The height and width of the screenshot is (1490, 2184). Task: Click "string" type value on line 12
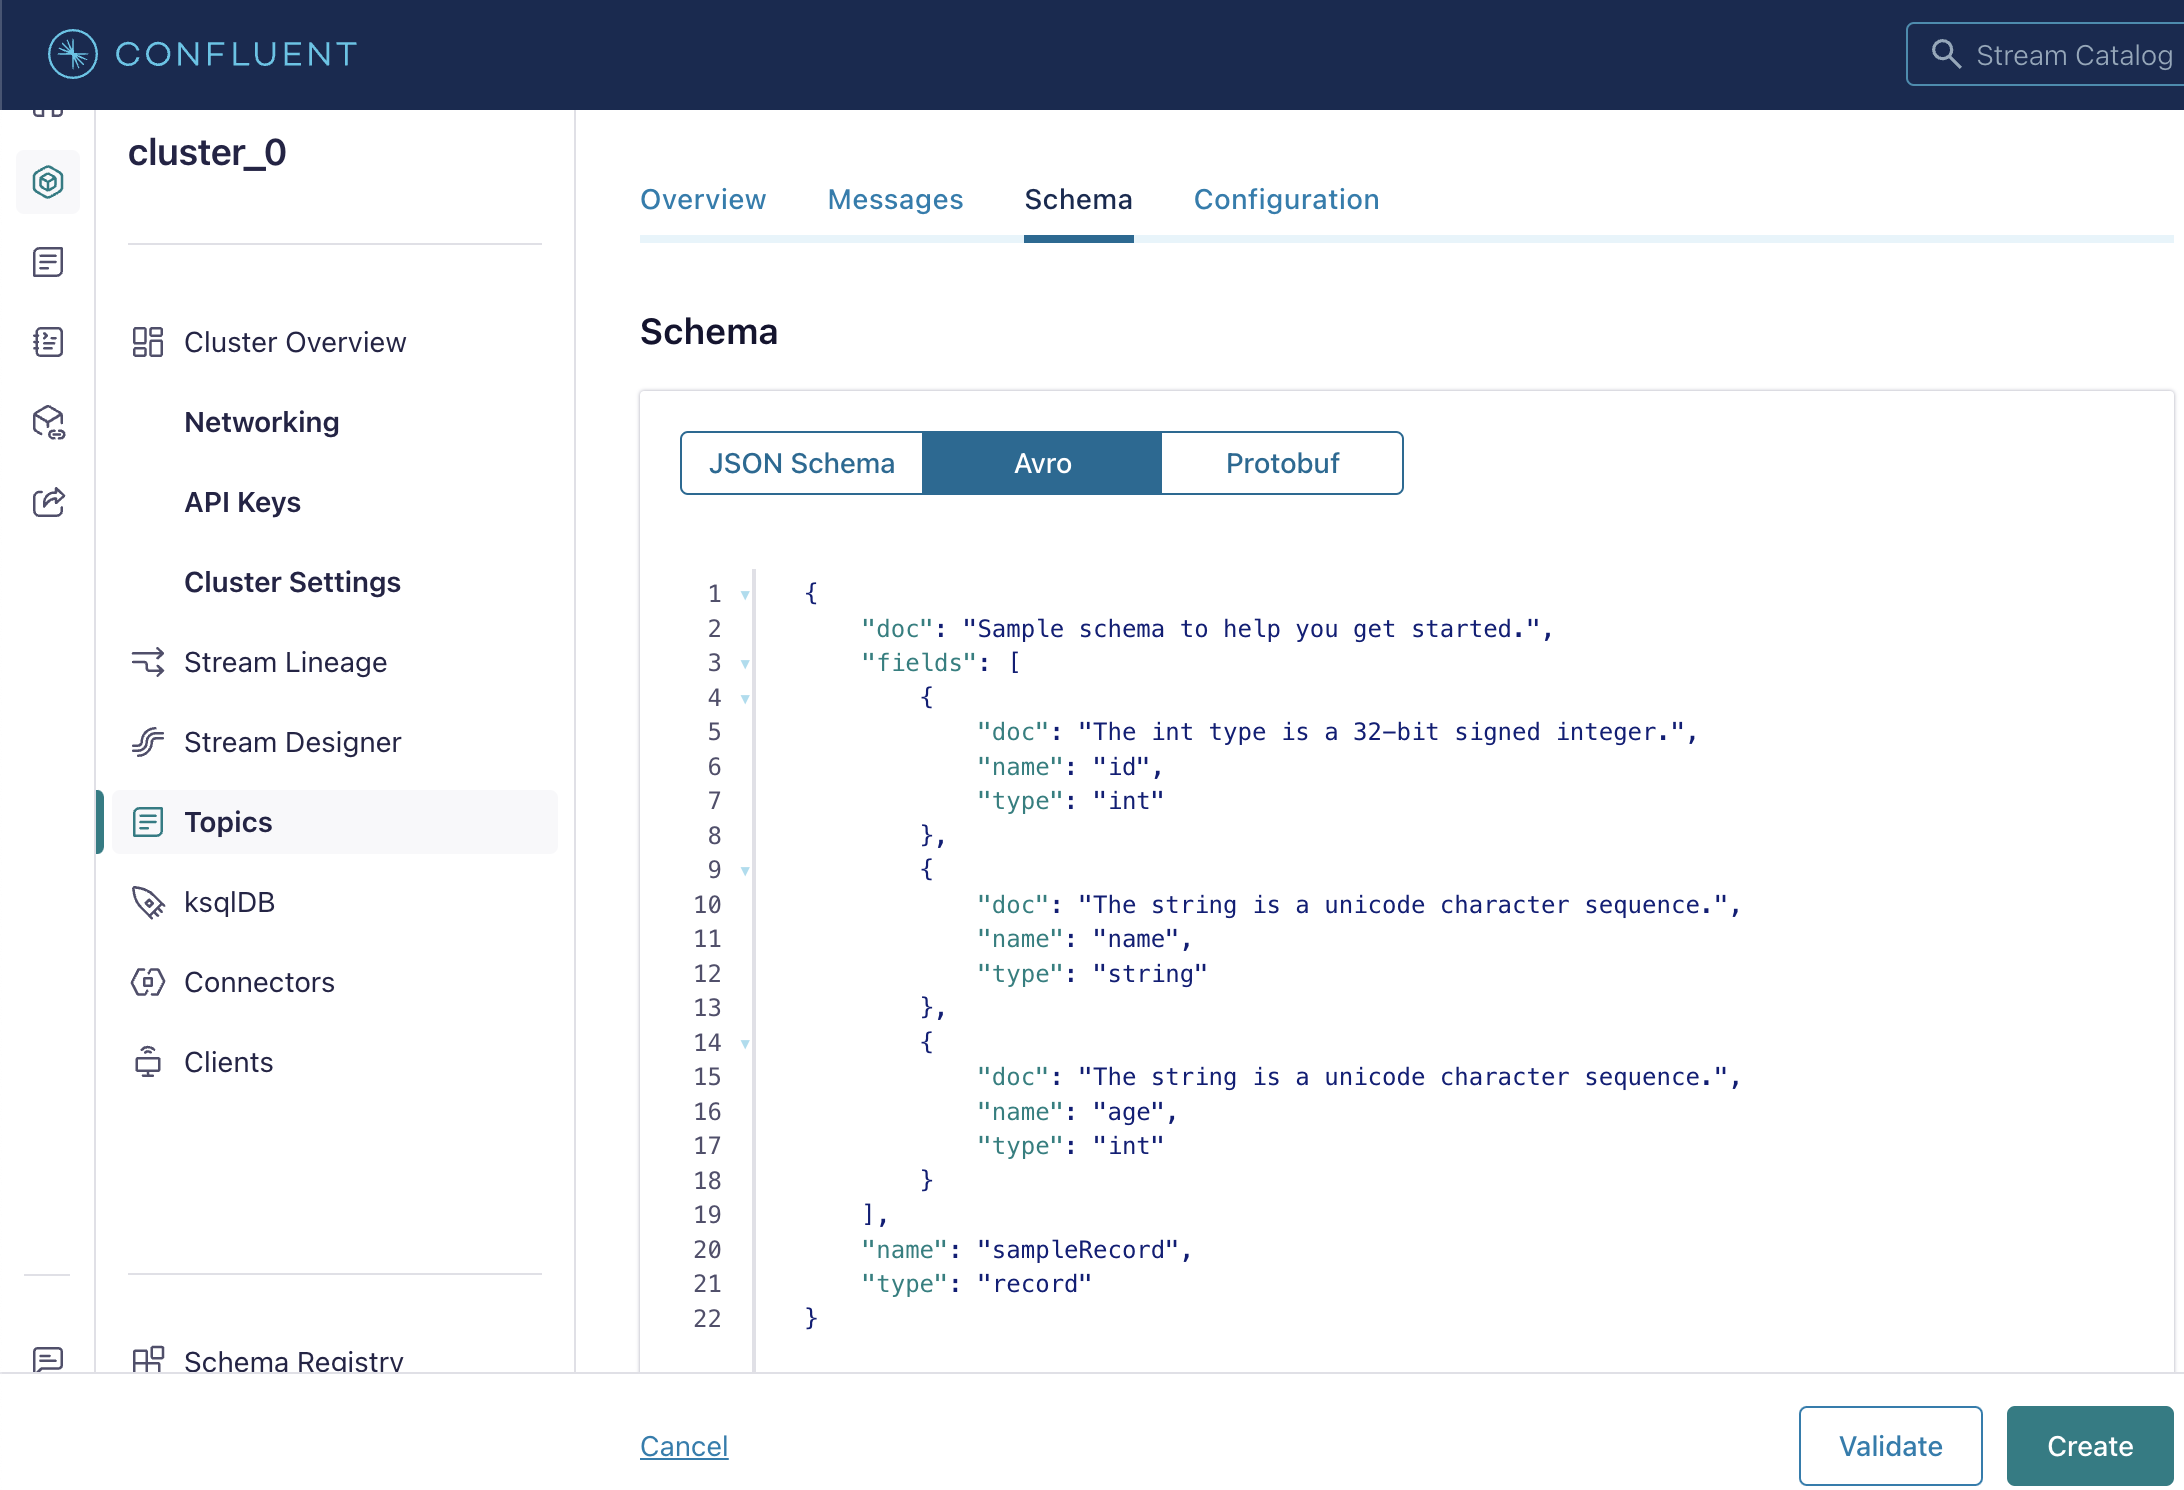(1150, 974)
